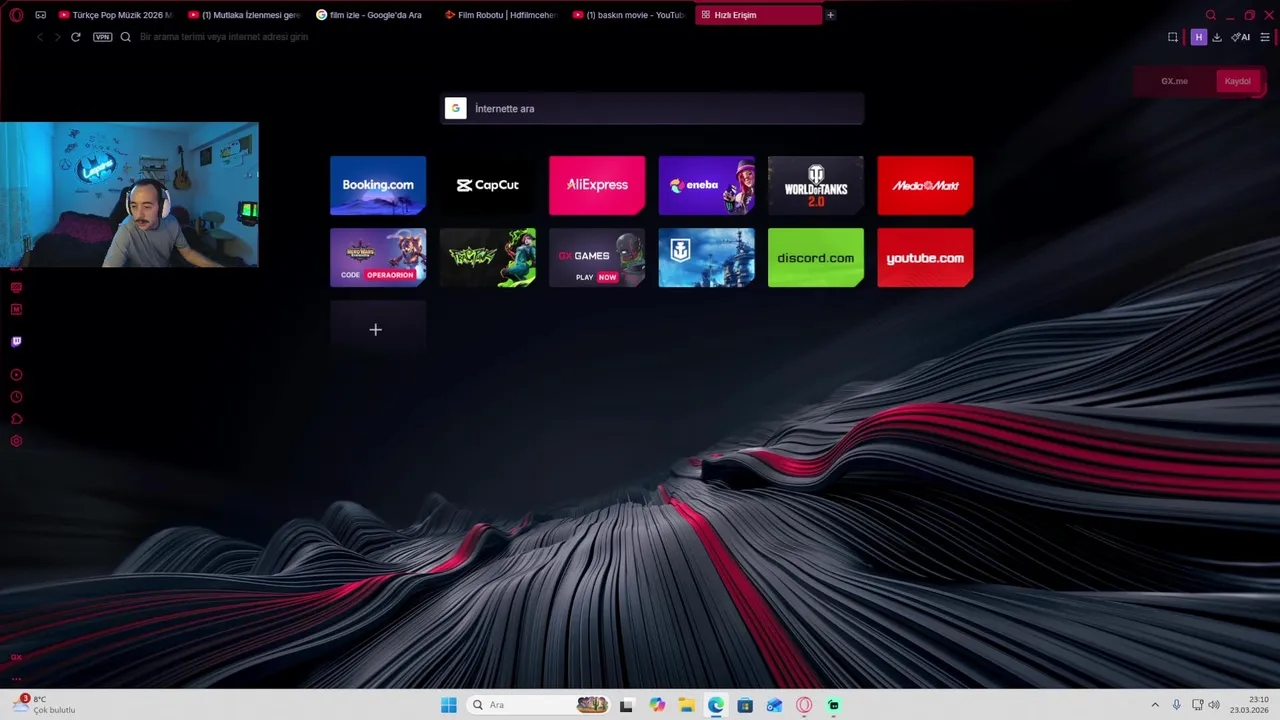Open the World of Warships tile
1280x720 pixels.
tap(707, 258)
